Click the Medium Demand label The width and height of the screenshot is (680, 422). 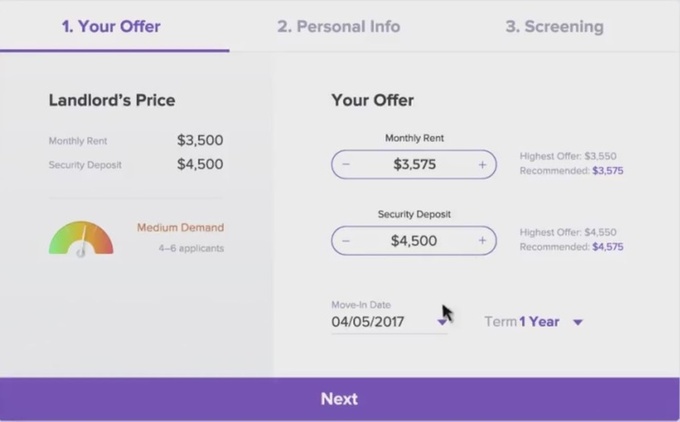180,228
